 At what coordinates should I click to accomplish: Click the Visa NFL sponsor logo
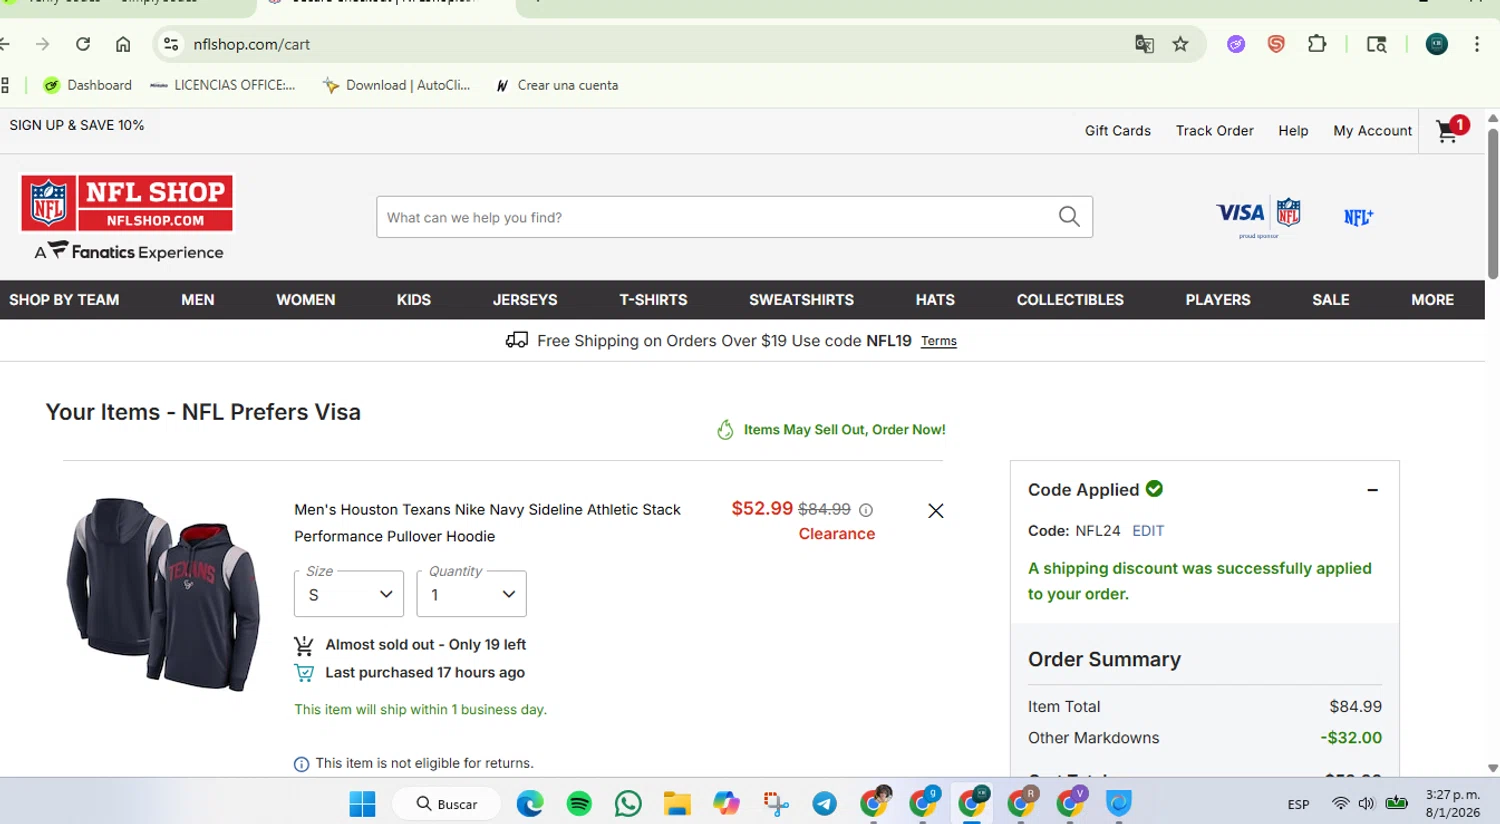coord(1258,215)
